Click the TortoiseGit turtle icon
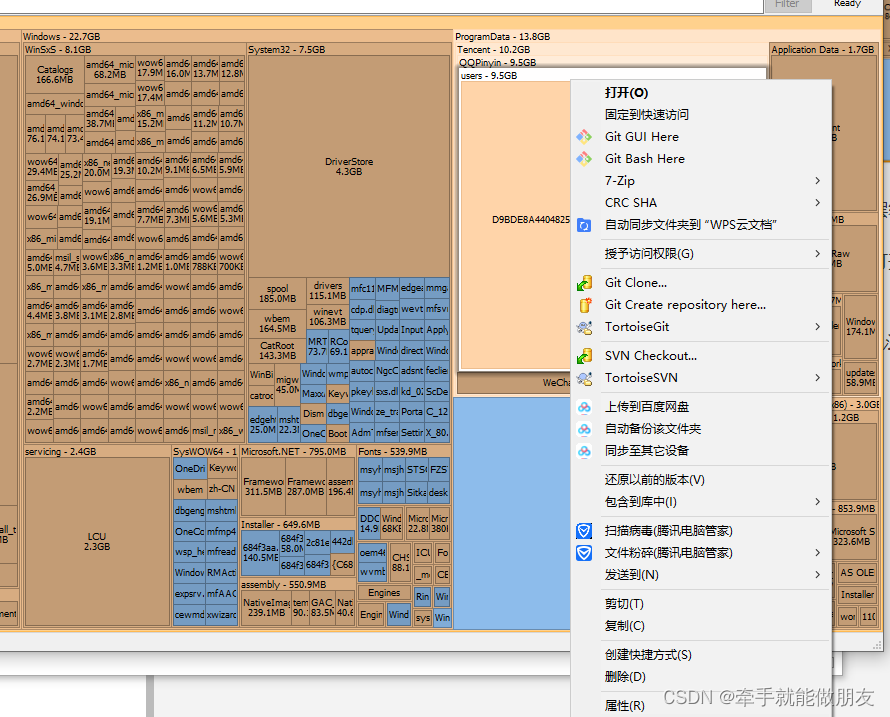Screen dimensions: 890x717 tap(584, 327)
